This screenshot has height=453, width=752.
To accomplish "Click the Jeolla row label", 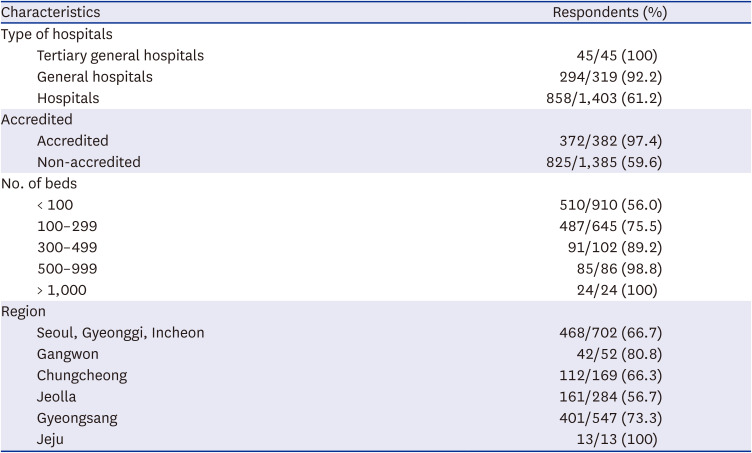I will coord(56,397).
